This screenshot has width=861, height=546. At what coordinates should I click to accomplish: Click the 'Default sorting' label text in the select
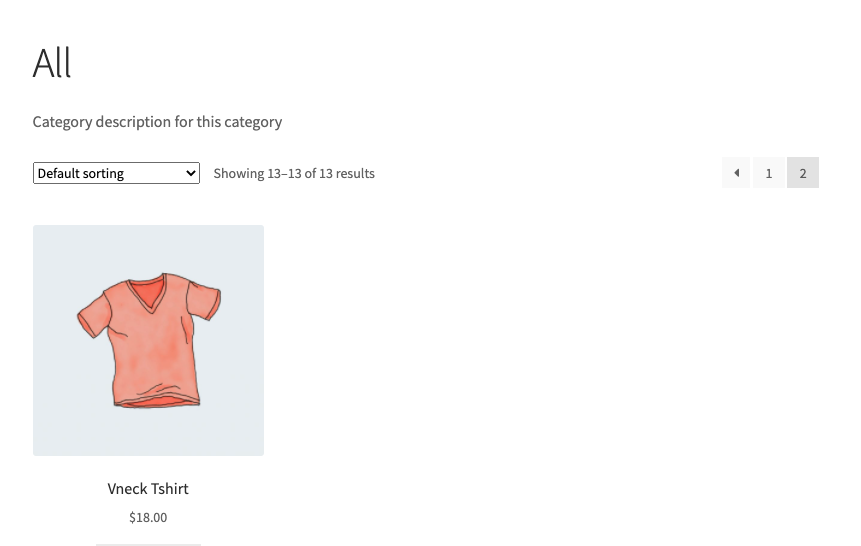coord(81,174)
